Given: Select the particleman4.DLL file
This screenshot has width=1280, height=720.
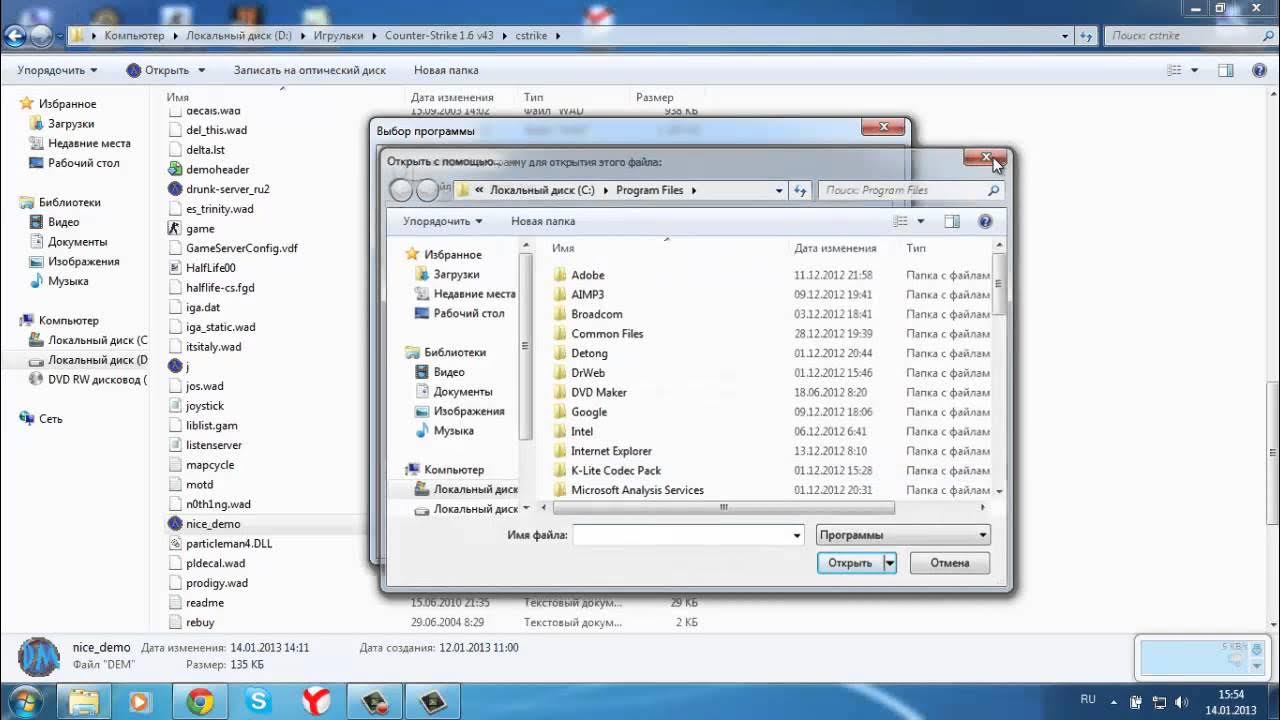Looking at the screenshot, I should (x=228, y=544).
